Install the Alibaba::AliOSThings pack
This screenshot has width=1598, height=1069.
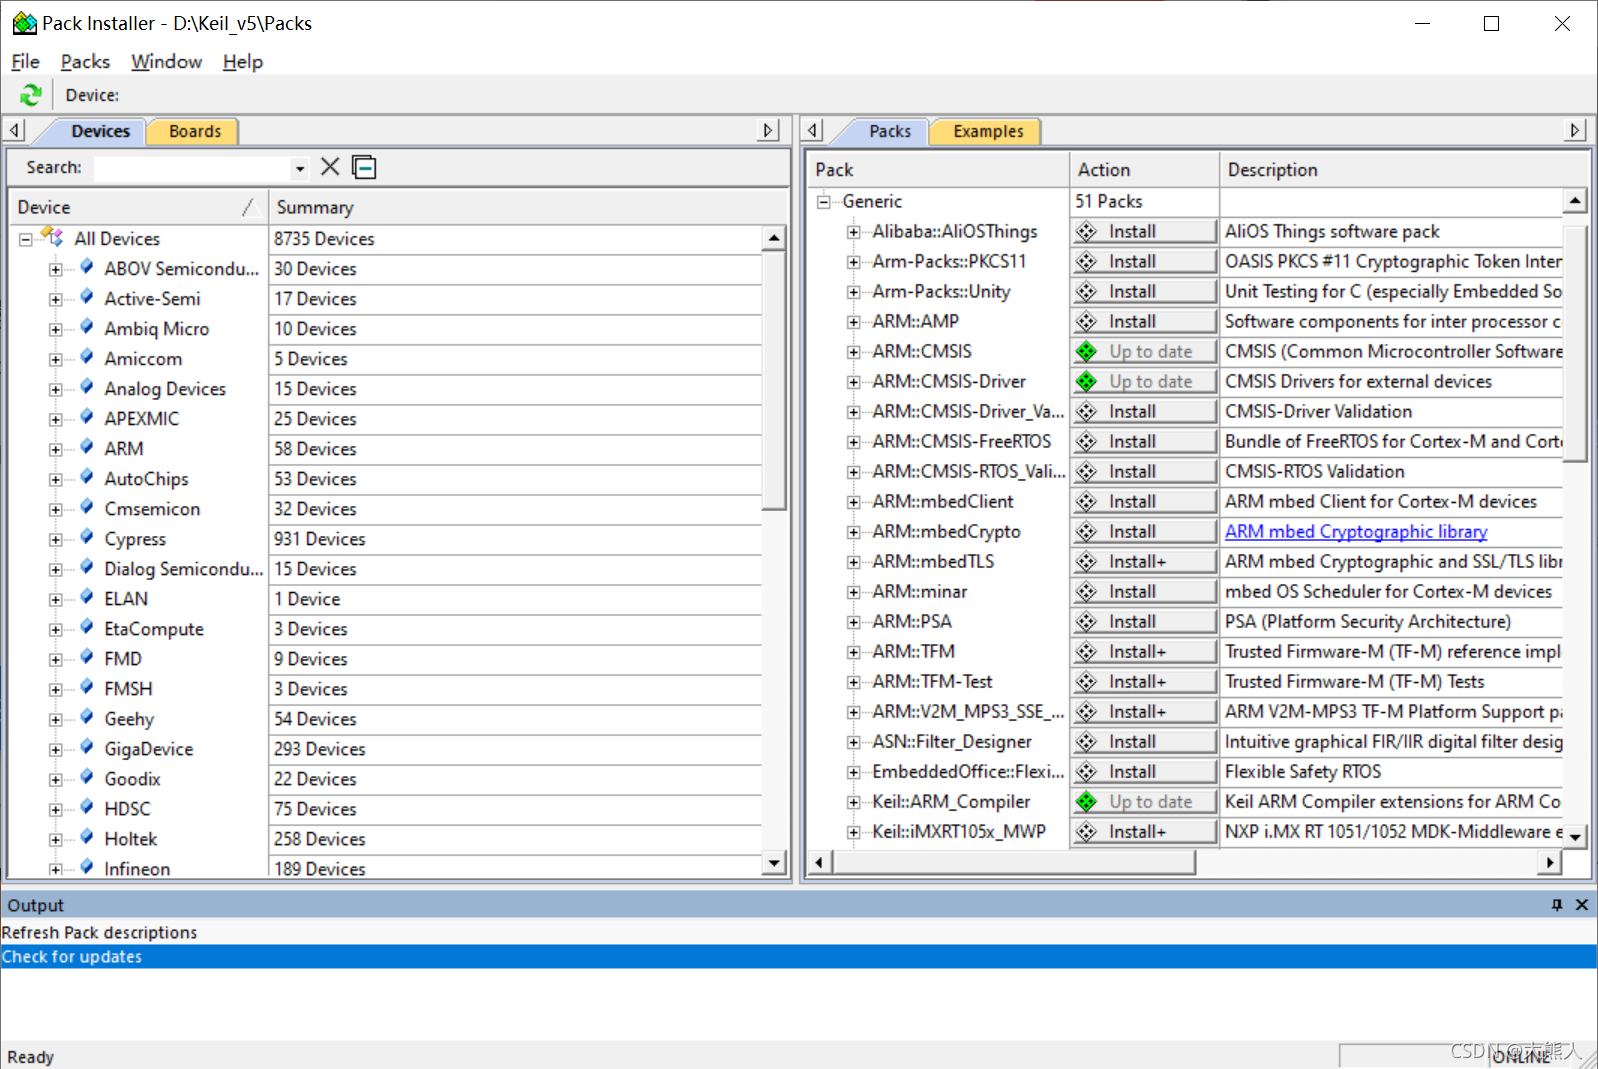1144,231
